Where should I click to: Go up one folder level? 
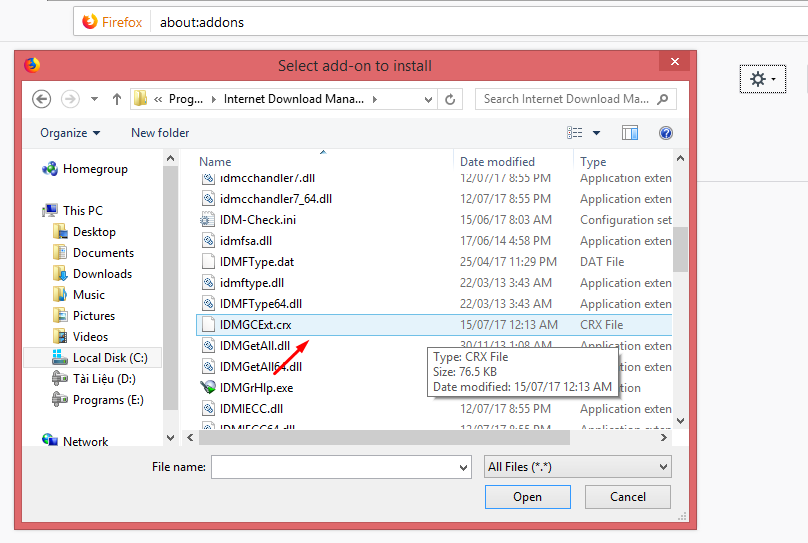117,99
